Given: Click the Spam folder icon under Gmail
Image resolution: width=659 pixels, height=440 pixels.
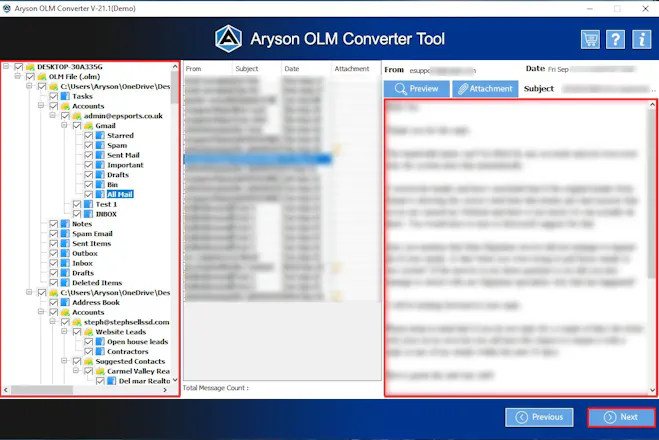Looking at the screenshot, I should (x=100, y=145).
